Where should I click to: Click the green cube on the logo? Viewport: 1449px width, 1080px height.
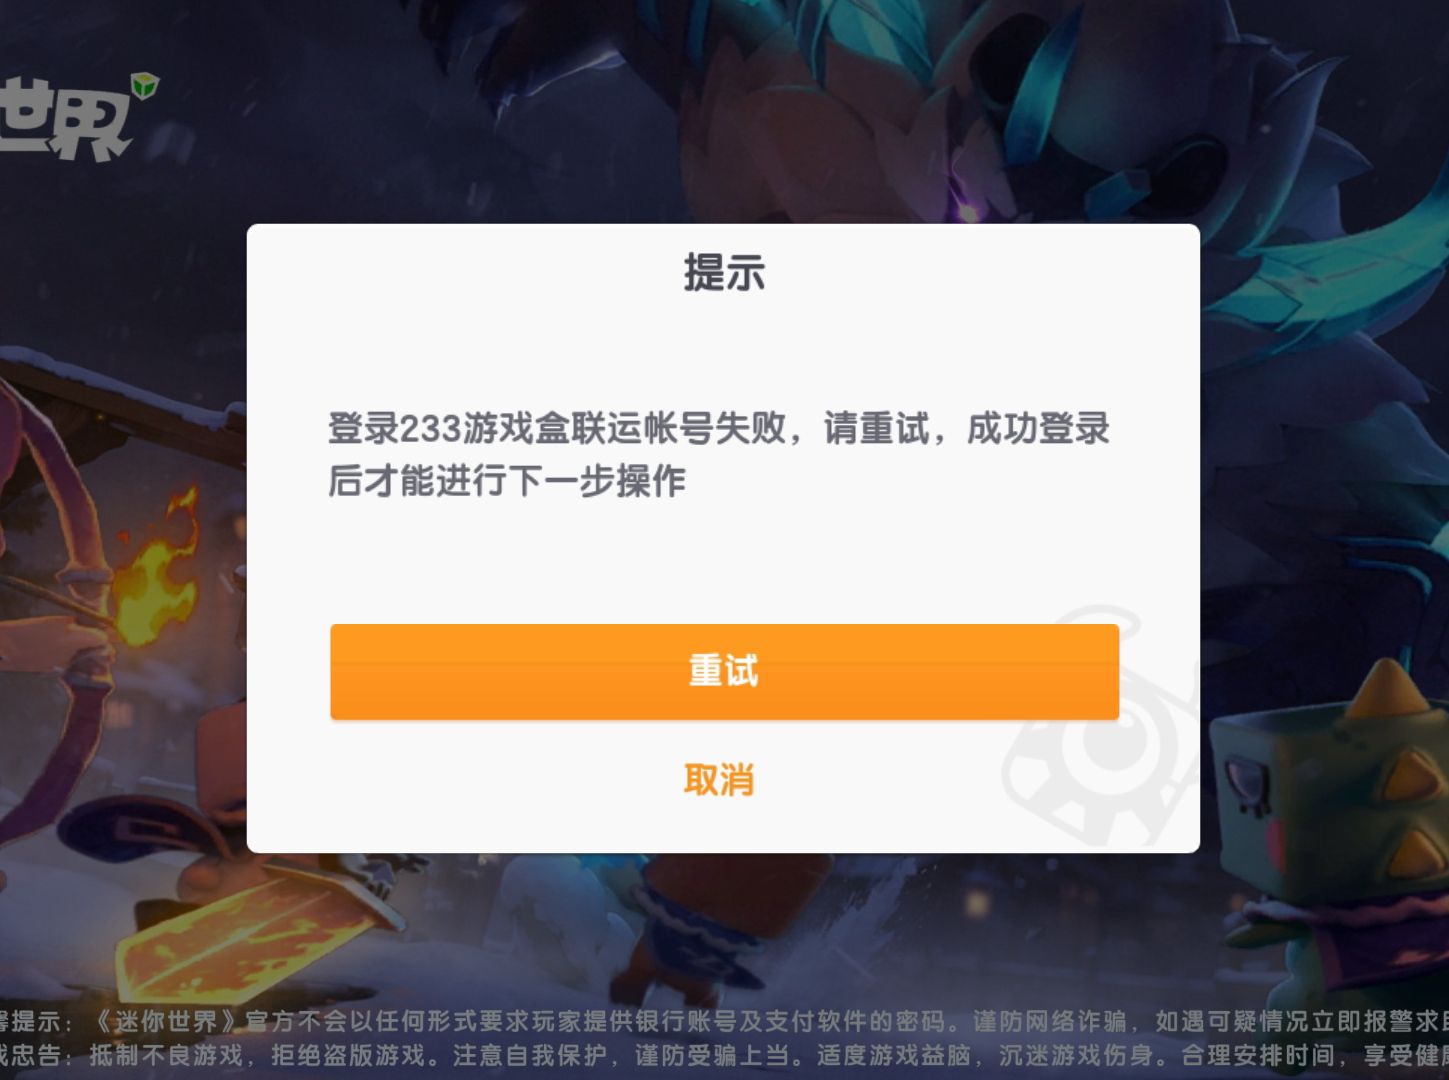click(x=146, y=86)
